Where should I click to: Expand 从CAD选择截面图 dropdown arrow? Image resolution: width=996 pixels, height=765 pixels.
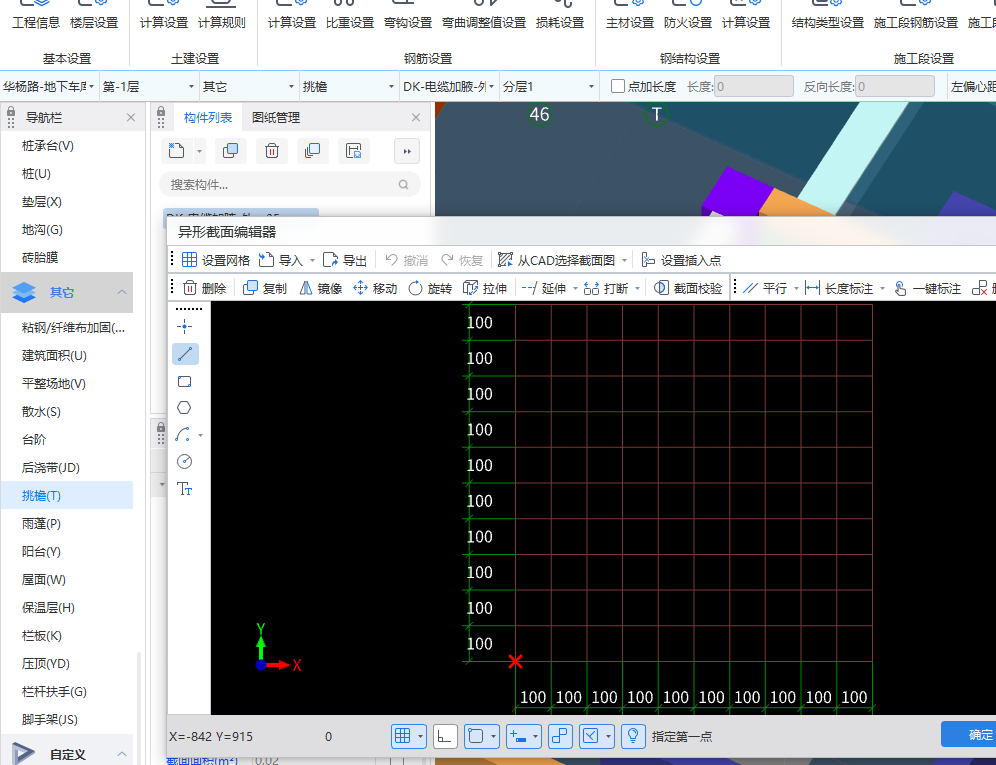[624, 261]
